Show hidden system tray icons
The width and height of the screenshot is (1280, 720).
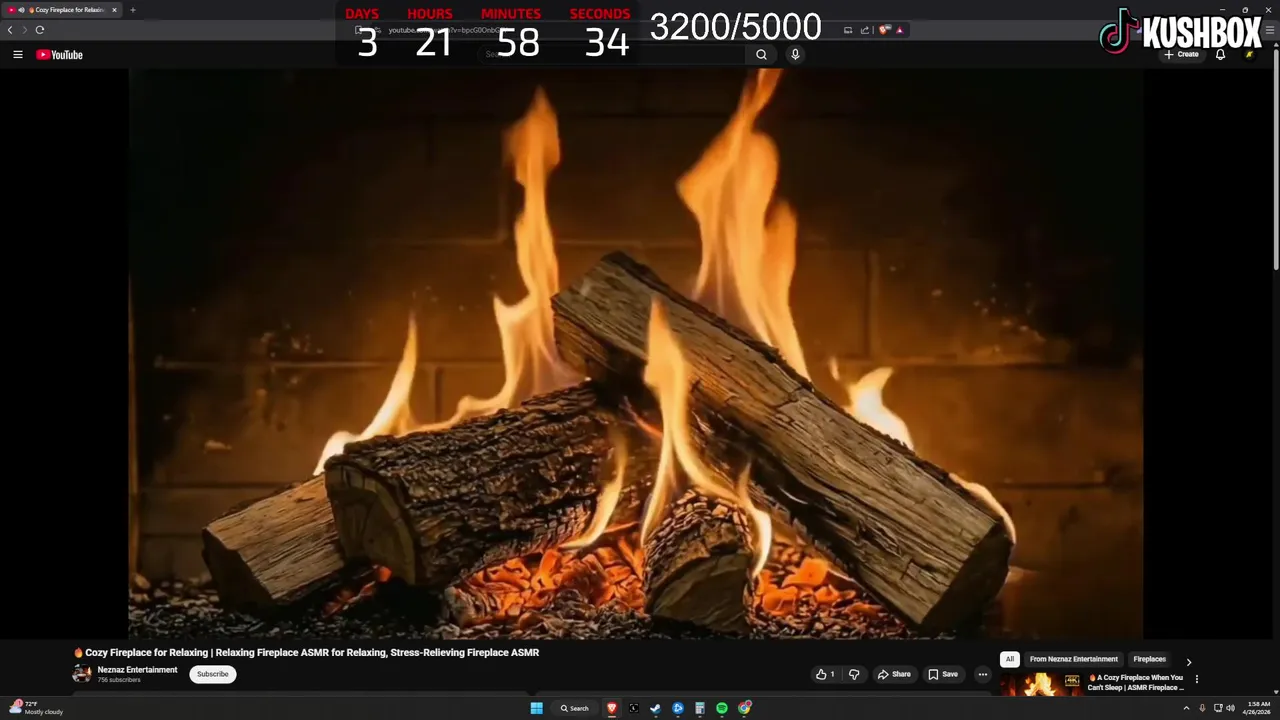coord(1187,708)
